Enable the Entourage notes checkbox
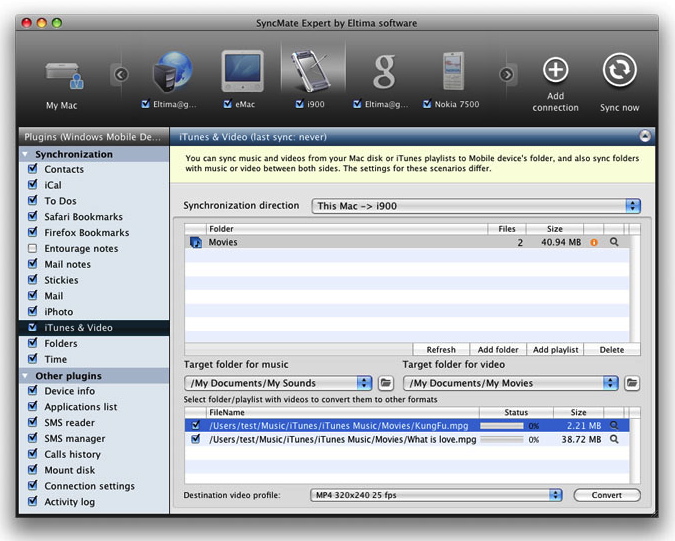Image resolution: width=675 pixels, height=541 pixels. click(x=32, y=248)
